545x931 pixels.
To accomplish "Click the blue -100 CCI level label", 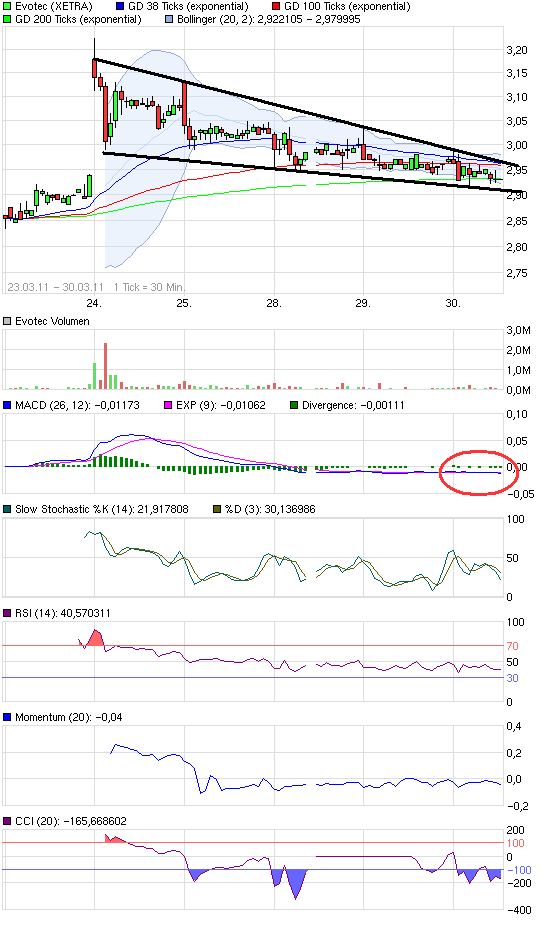I will coord(518,870).
